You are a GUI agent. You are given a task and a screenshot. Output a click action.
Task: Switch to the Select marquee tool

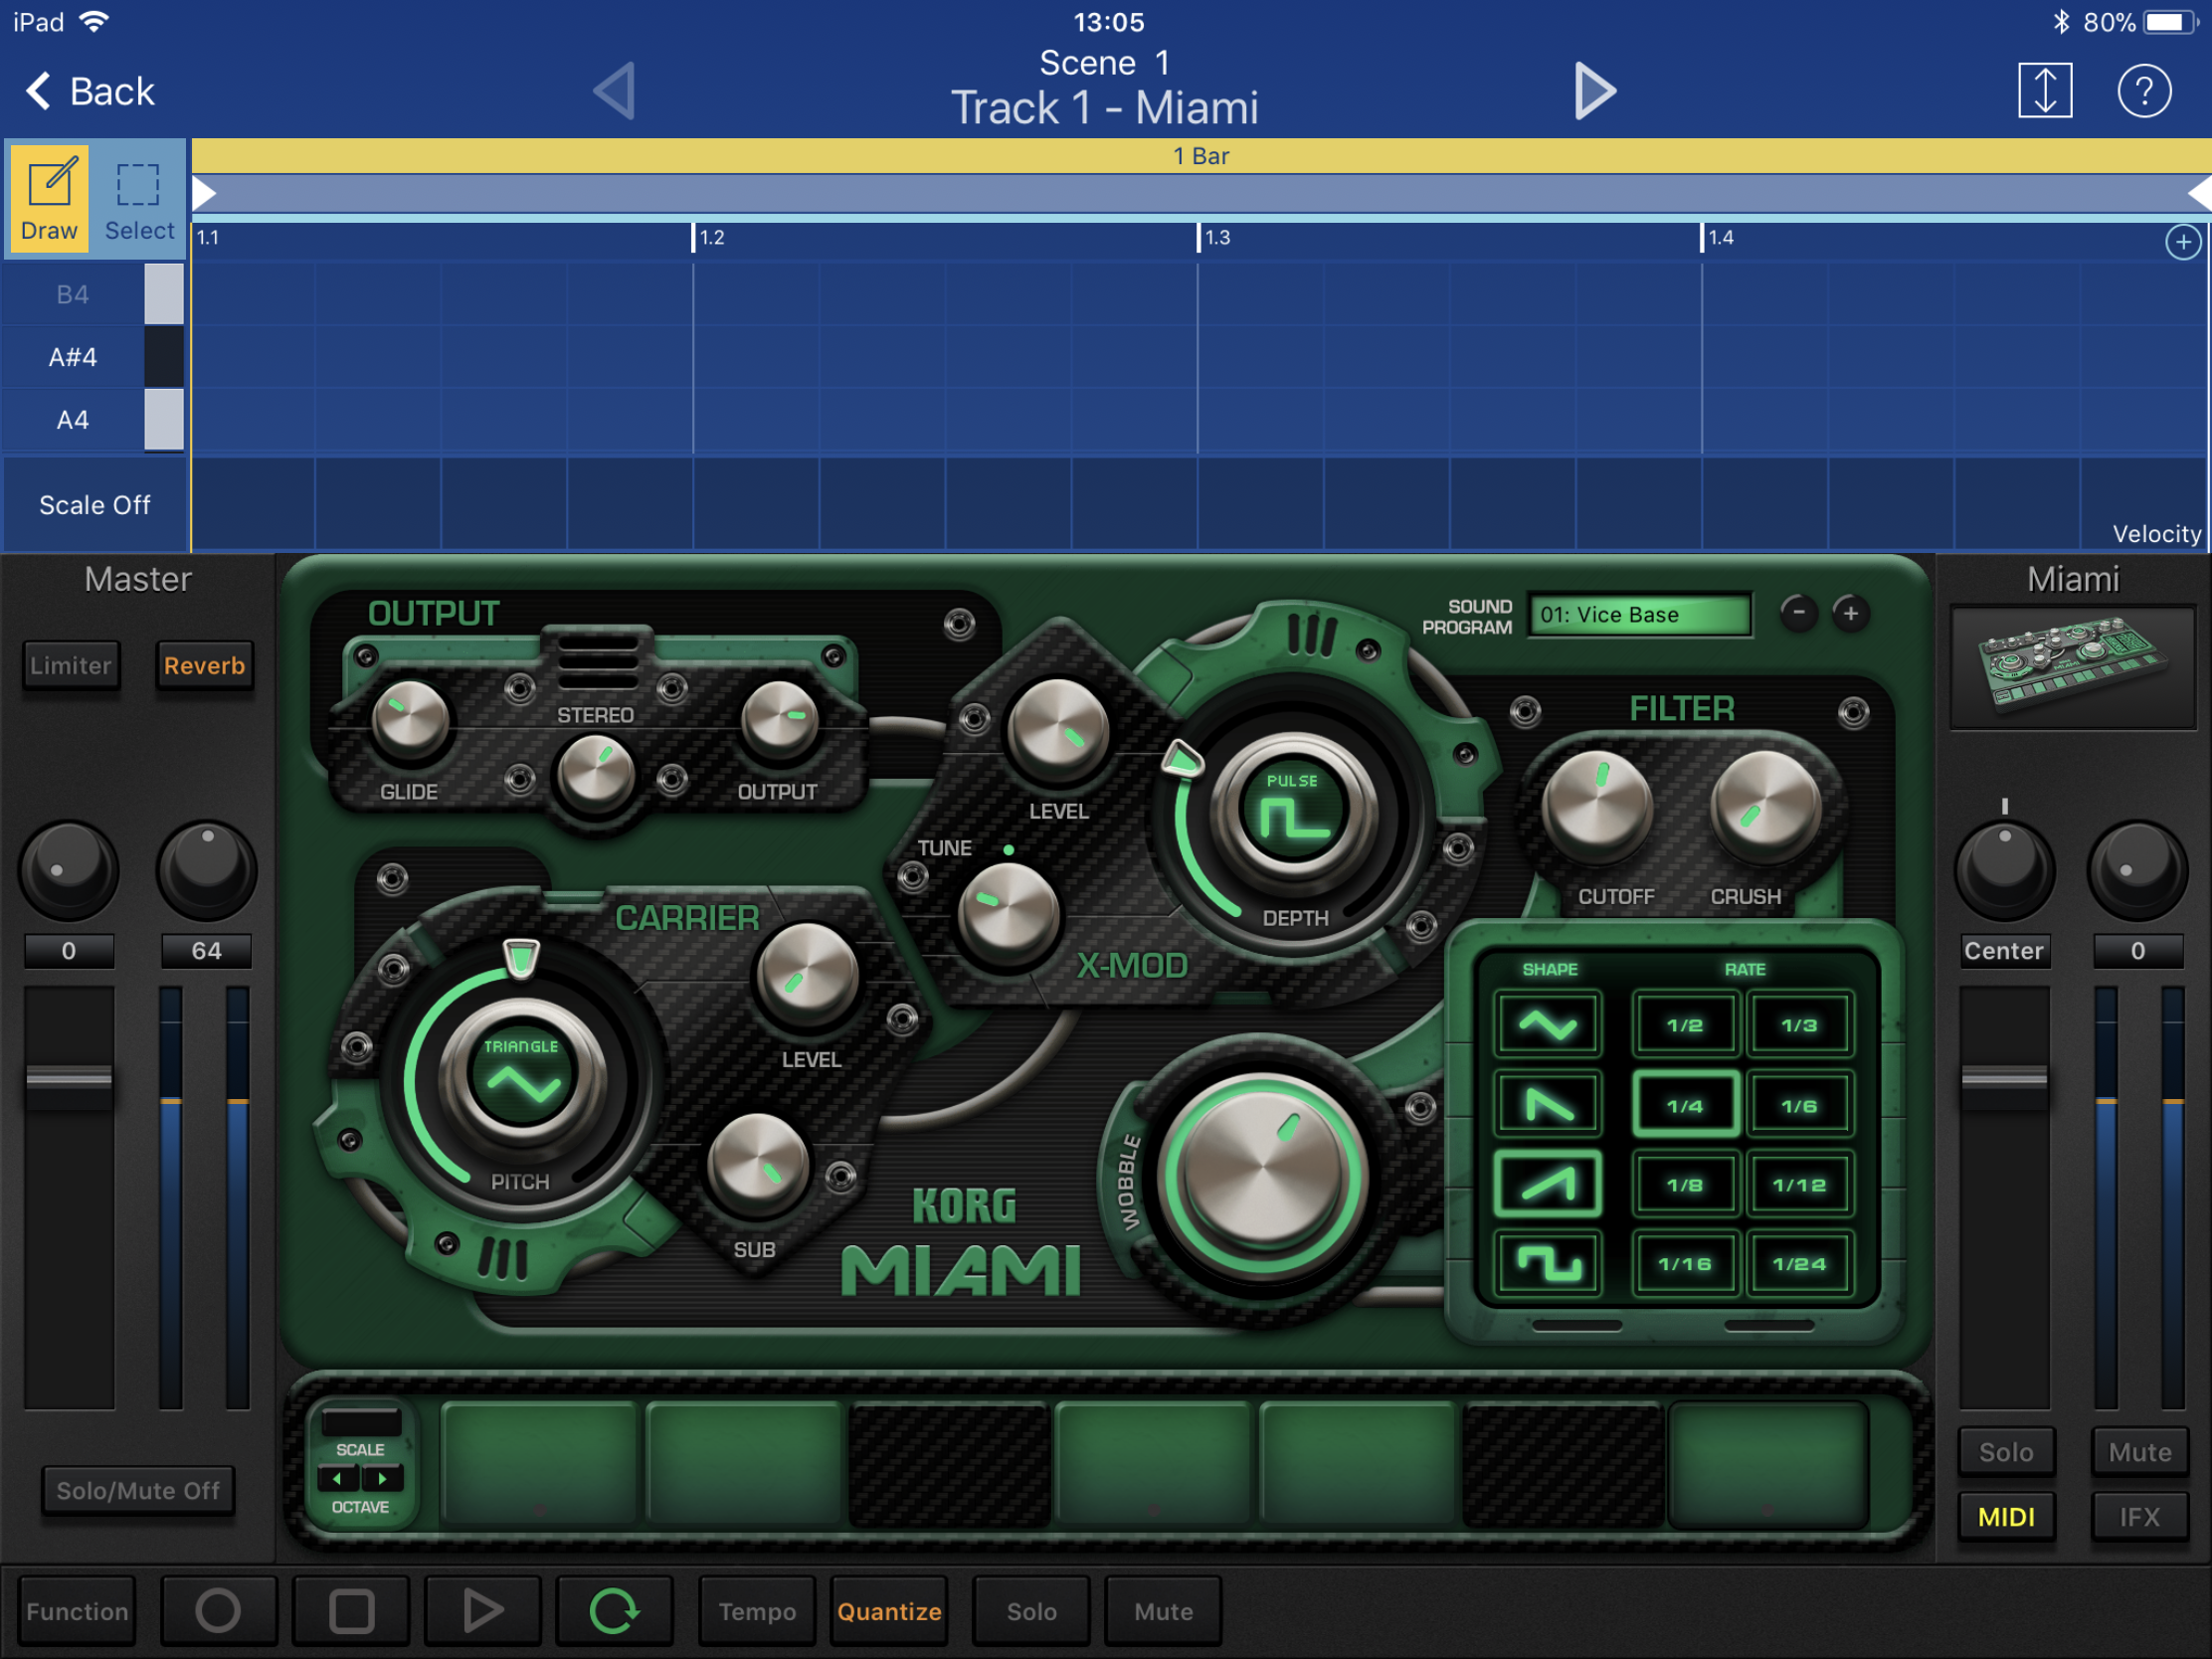click(x=139, y=199)
